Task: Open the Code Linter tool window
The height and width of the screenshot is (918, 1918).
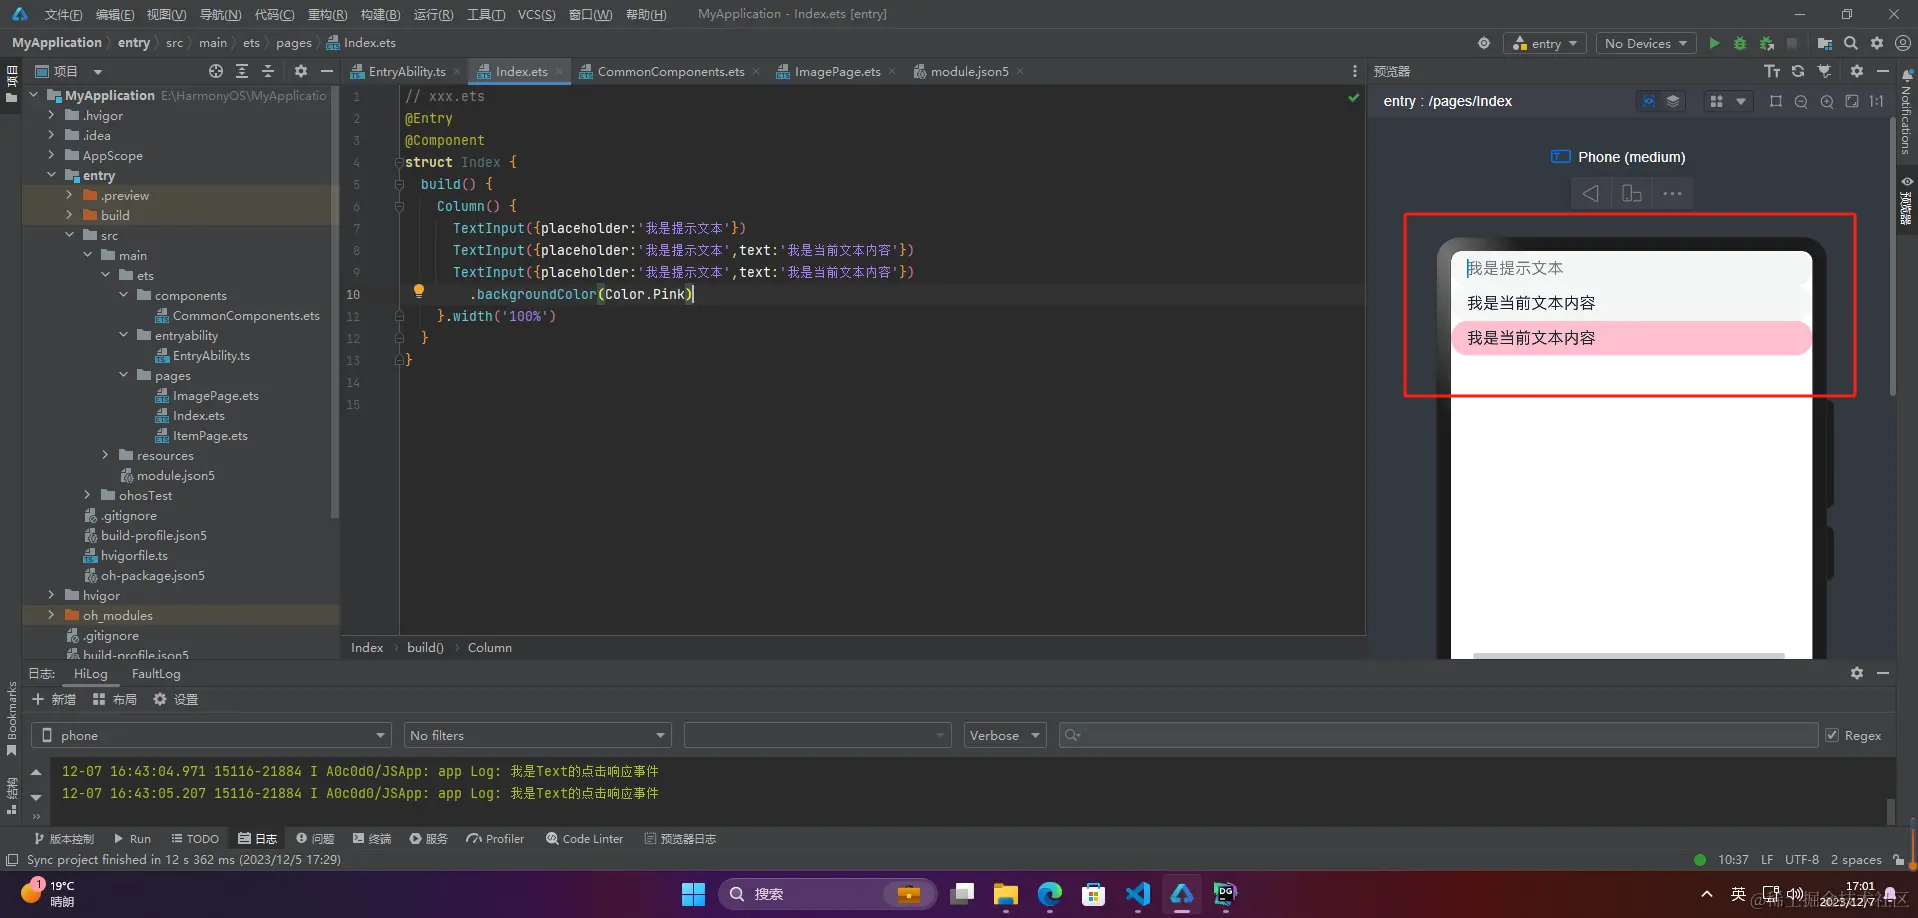Action: click(x=584, y=838)
